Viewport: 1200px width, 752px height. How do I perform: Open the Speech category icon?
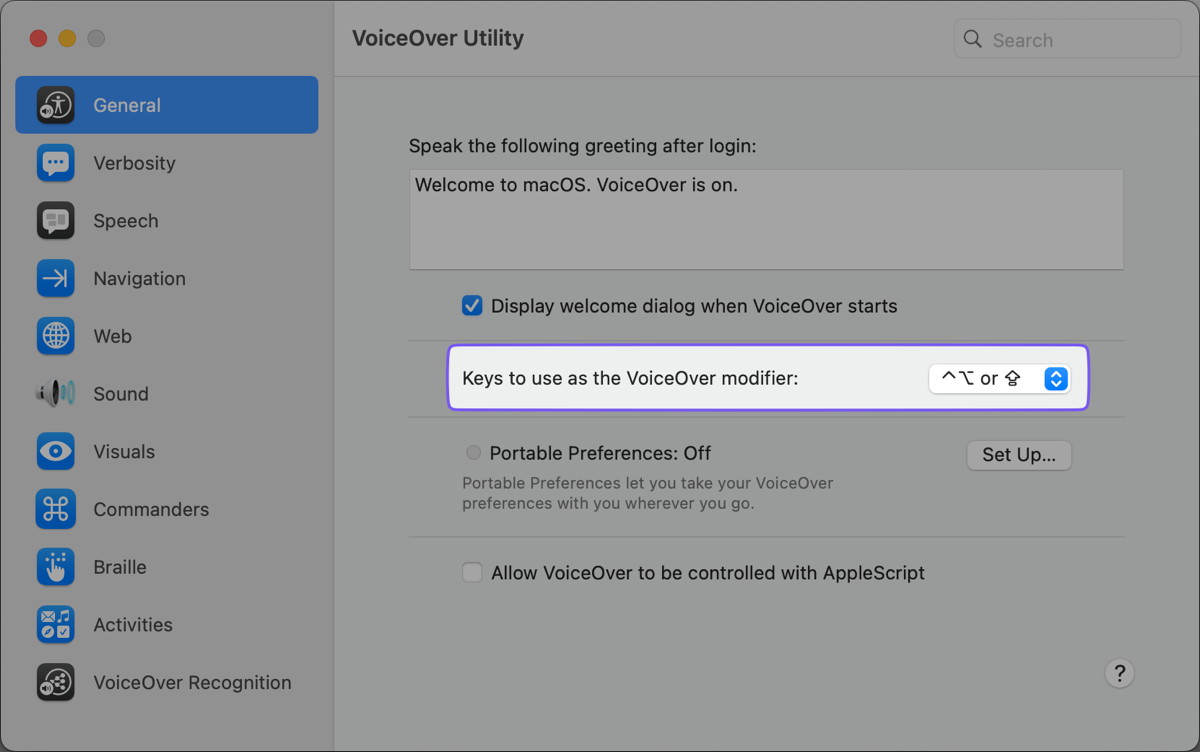click(x=56, y=221)
